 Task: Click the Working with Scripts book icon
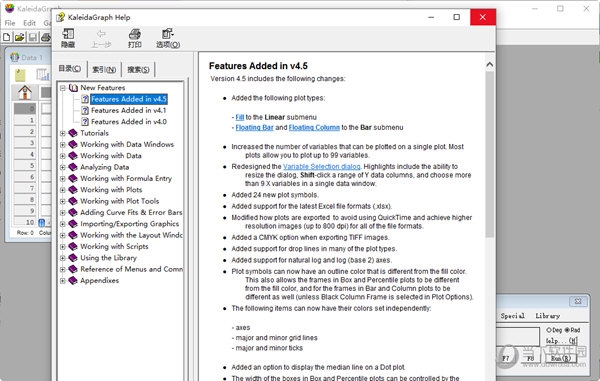tap(73, 246)
